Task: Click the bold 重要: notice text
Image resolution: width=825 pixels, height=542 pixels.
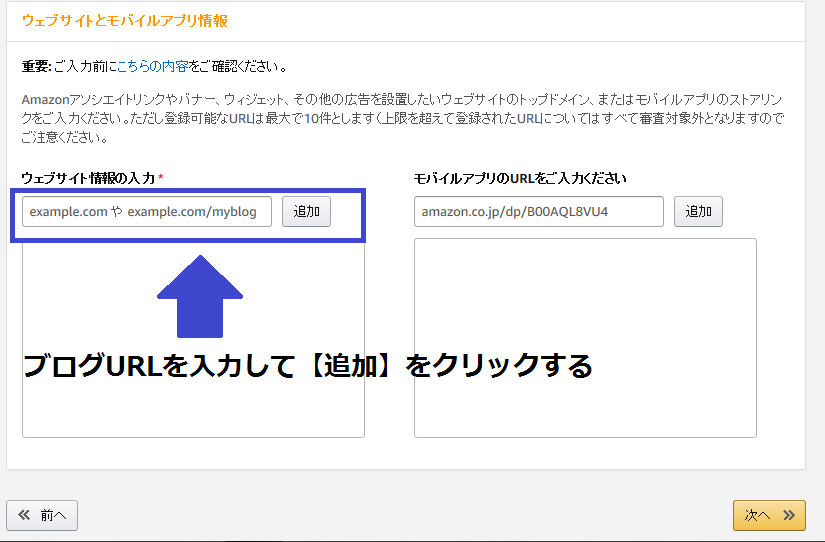Action: (x=36, y=67)
